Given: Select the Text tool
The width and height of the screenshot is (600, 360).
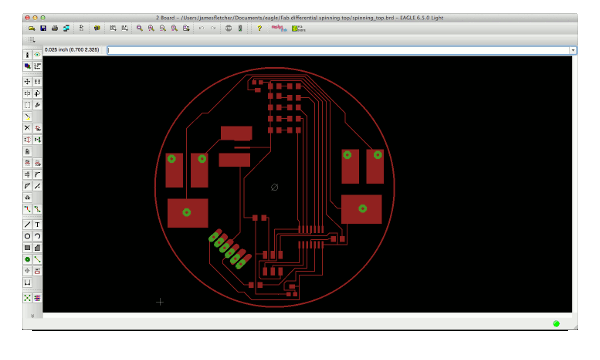Looking at the screenshot, I should pyautogui.click(x=37, y=225).
